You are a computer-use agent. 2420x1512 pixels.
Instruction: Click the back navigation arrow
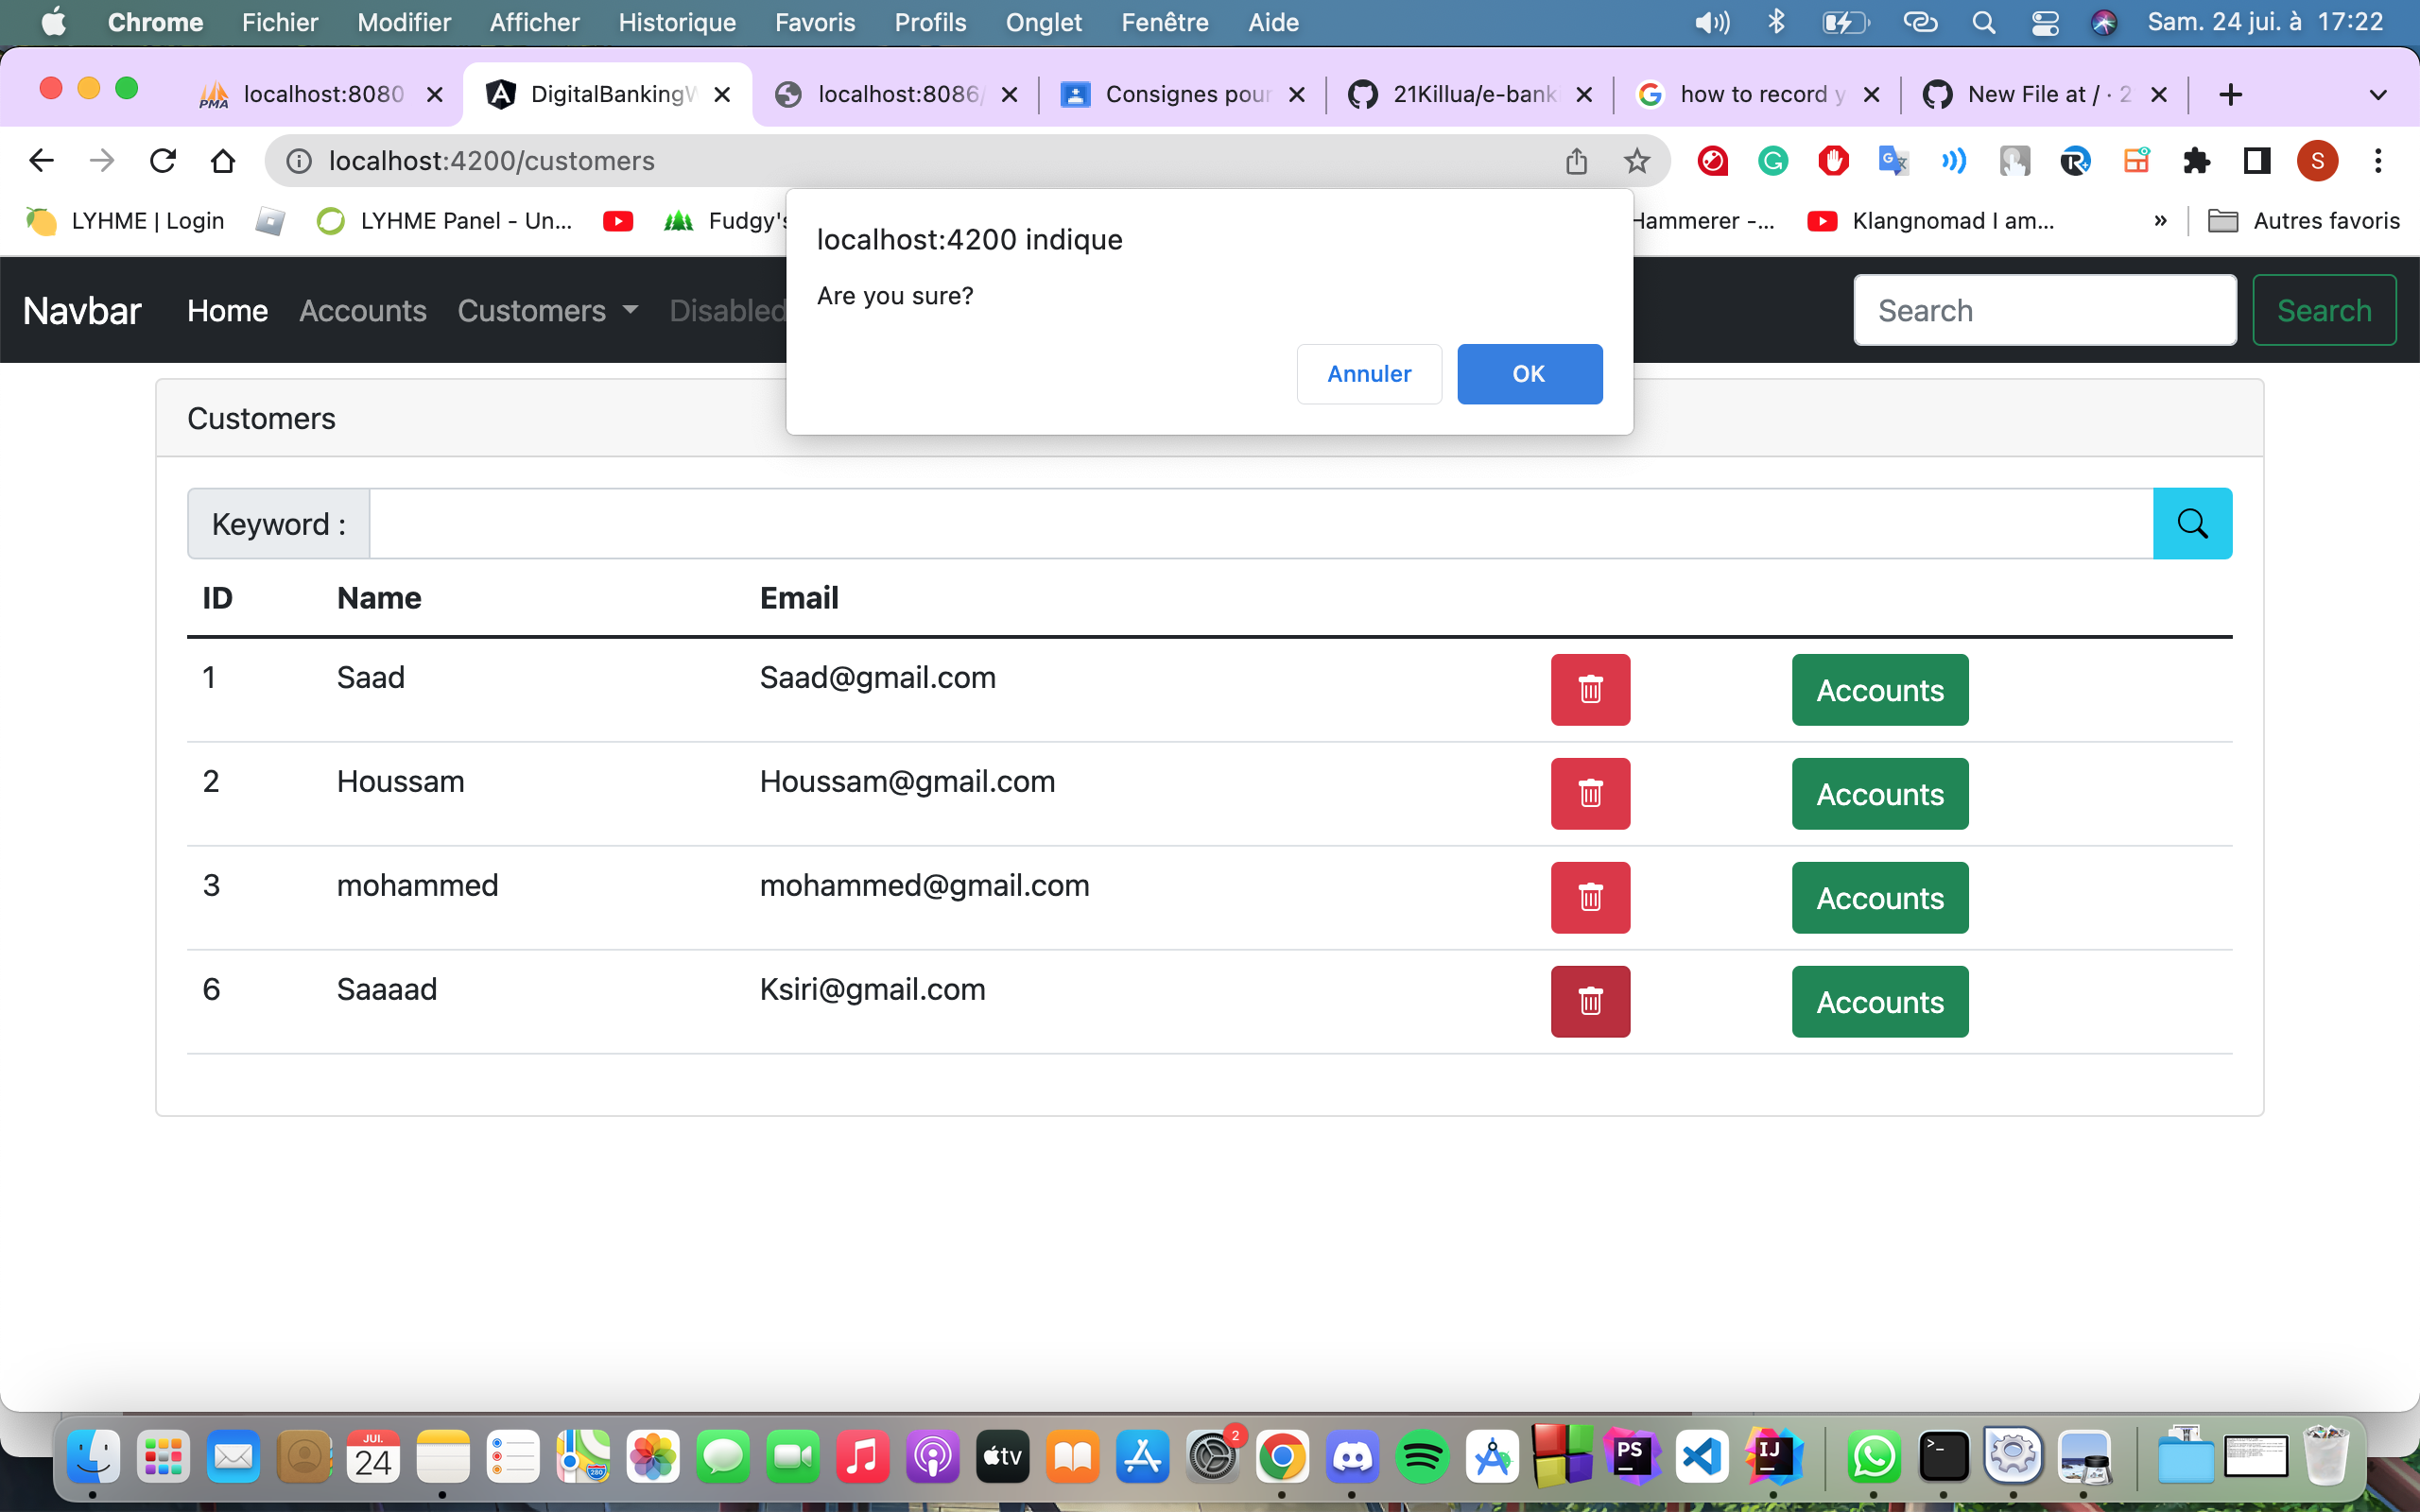click(x=41, y=160)
